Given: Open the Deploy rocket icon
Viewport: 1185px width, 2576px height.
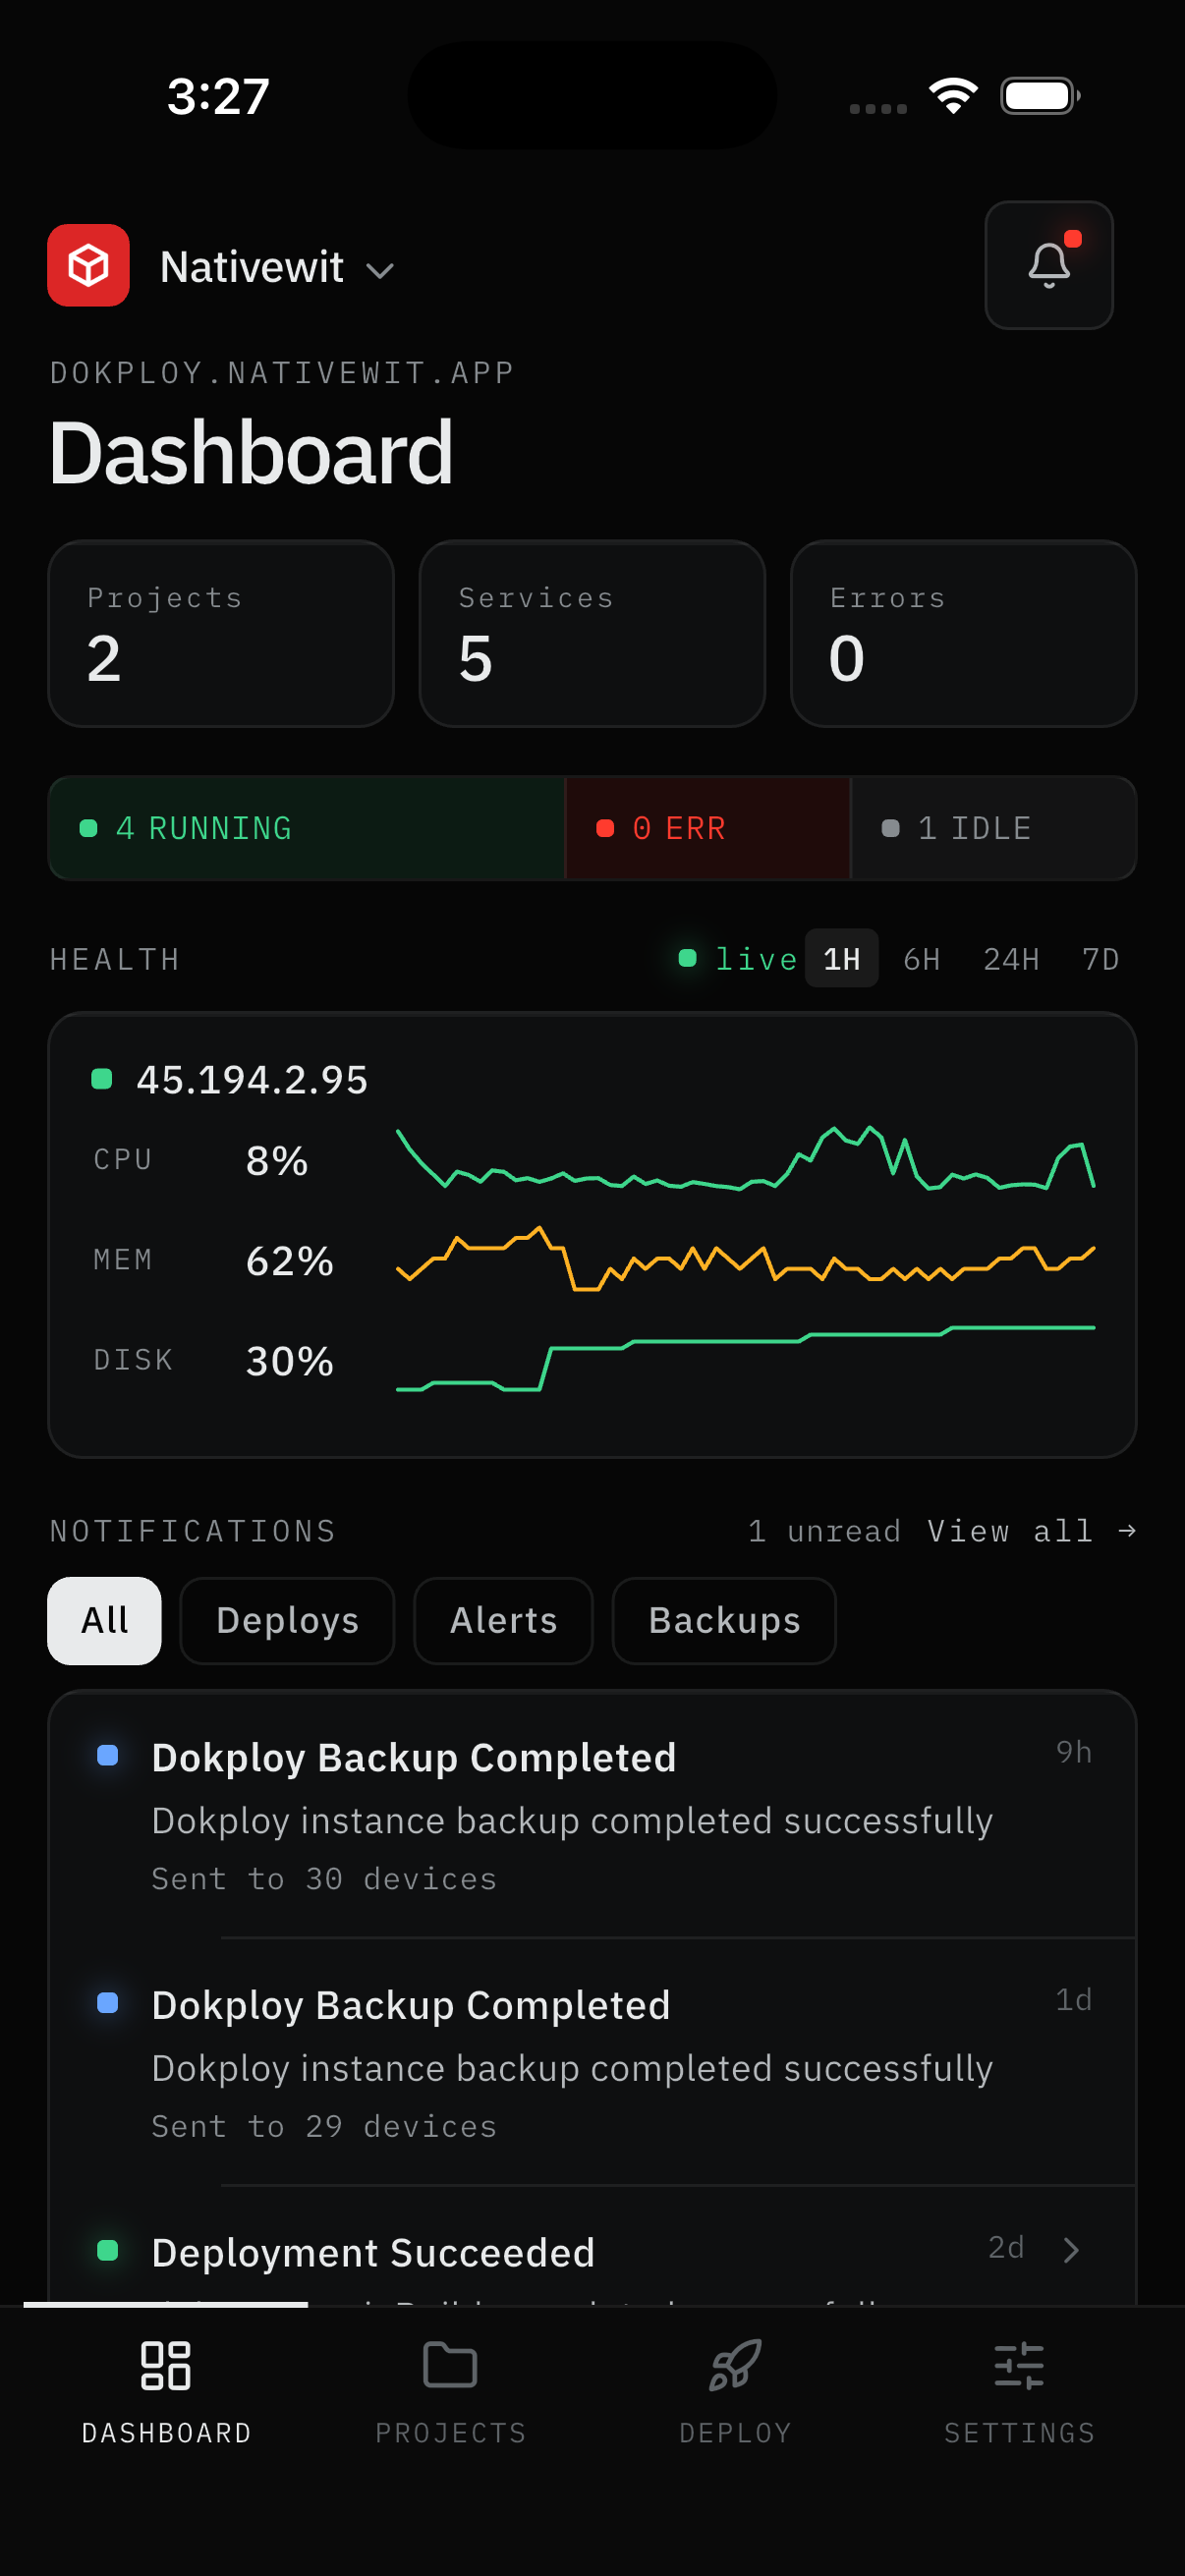Looking at the screenshot, I should point(735,2365).
